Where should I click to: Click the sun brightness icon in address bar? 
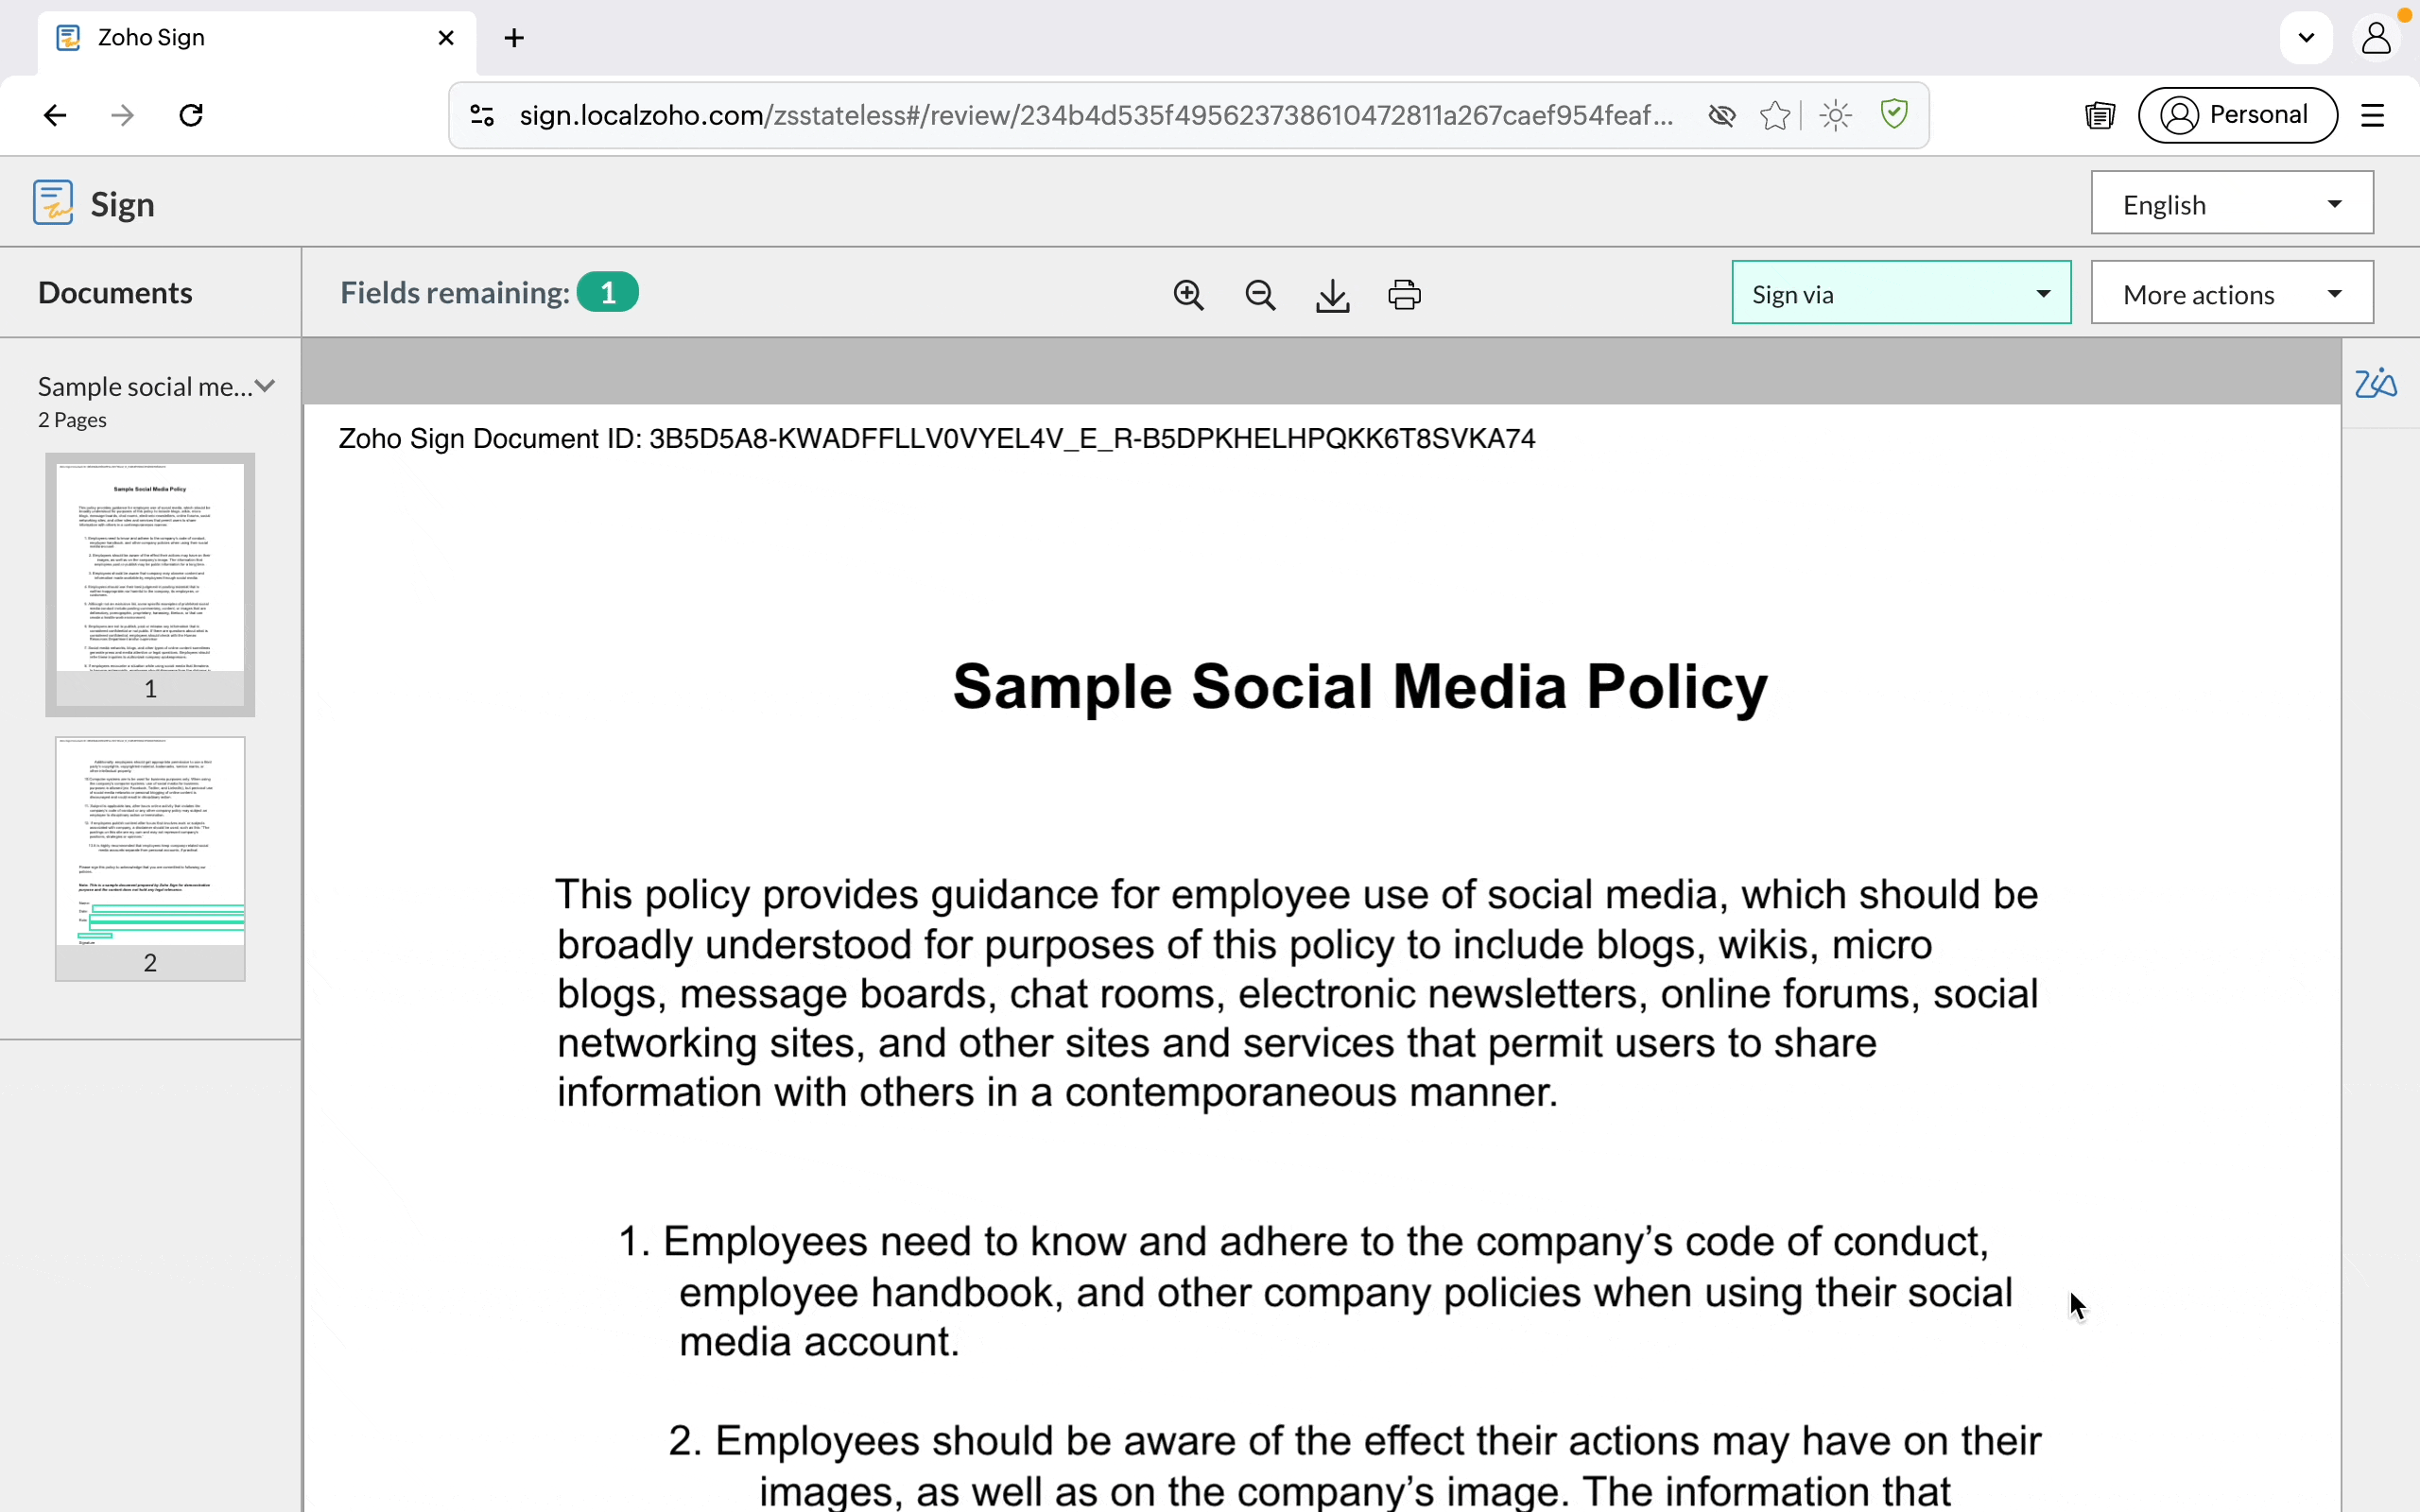[x=1836, y=115]
